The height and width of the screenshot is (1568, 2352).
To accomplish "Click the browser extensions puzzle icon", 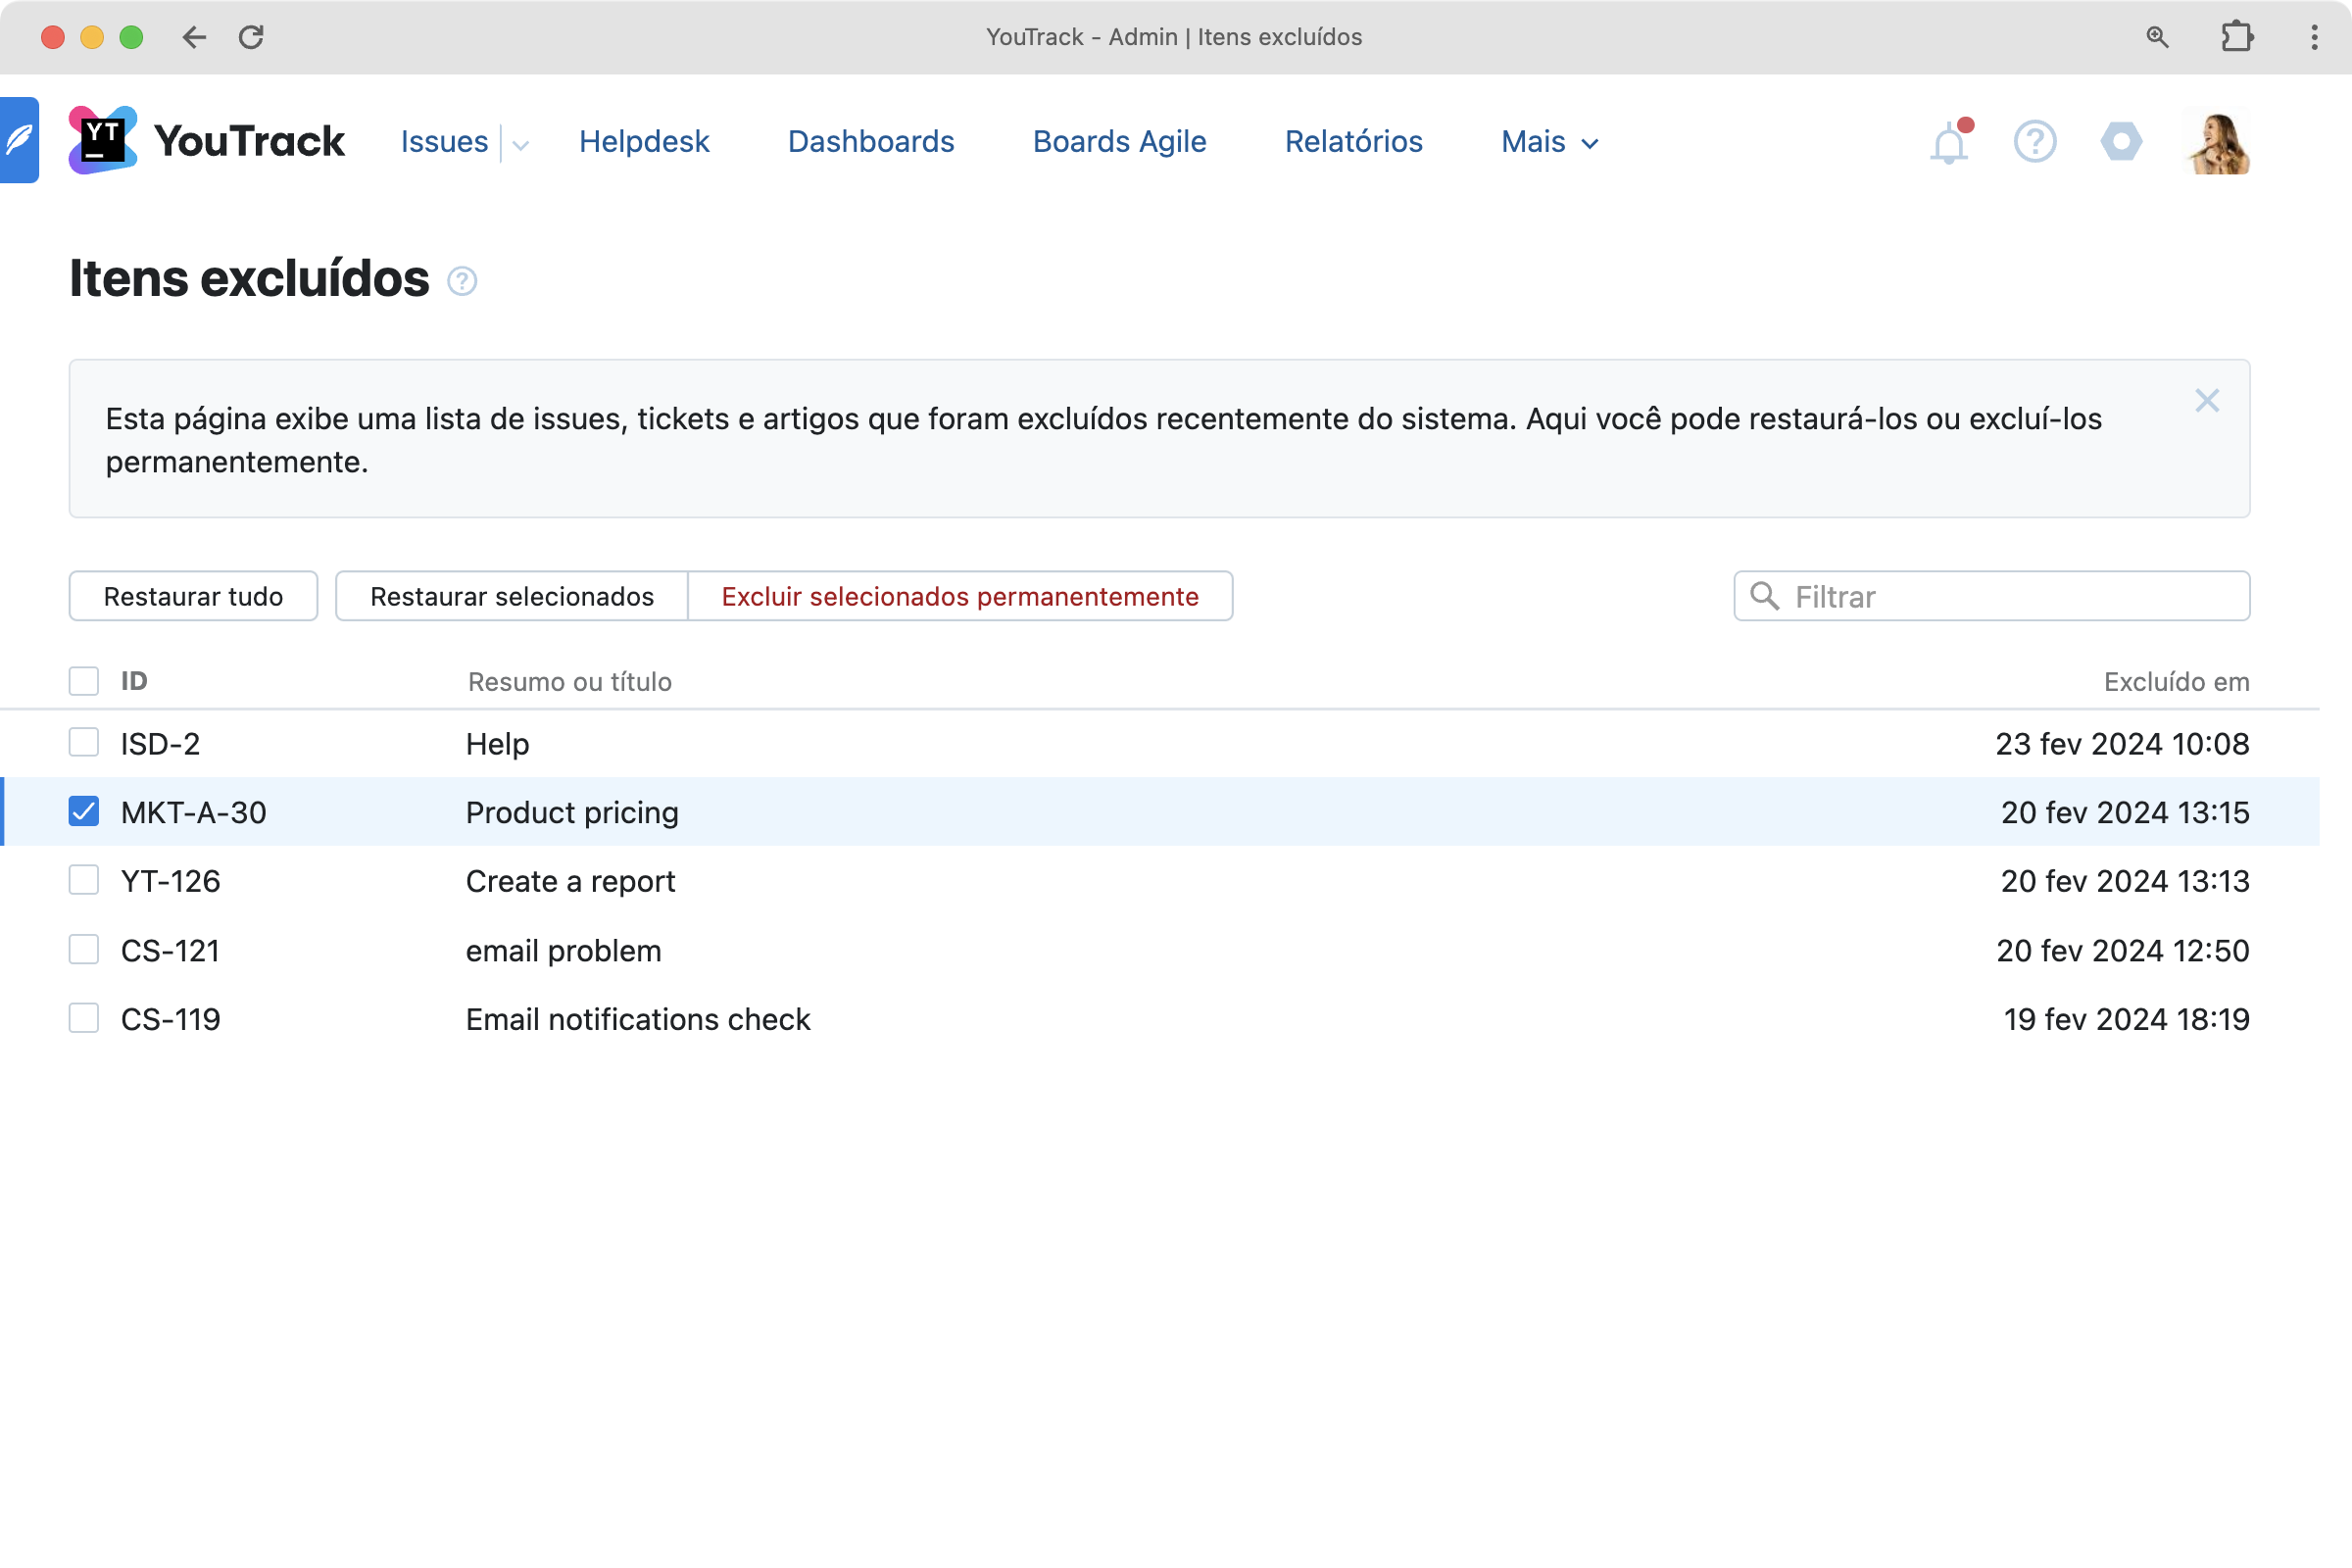I will click(2236, 37).
